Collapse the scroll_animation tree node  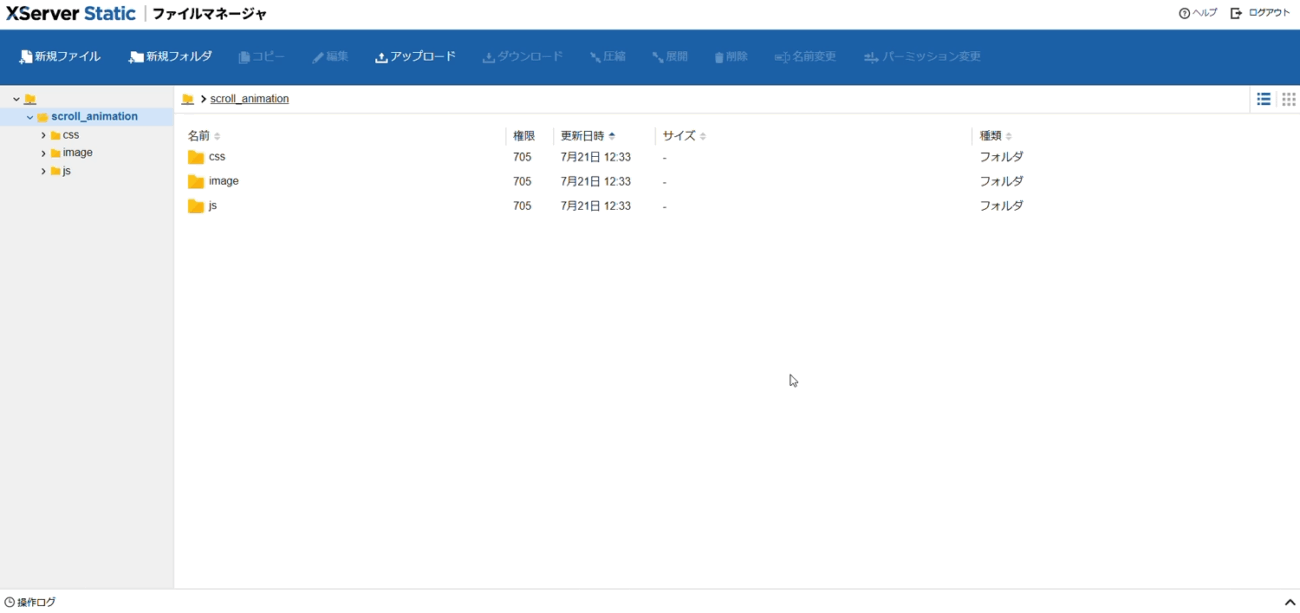(x=30, y=117)
